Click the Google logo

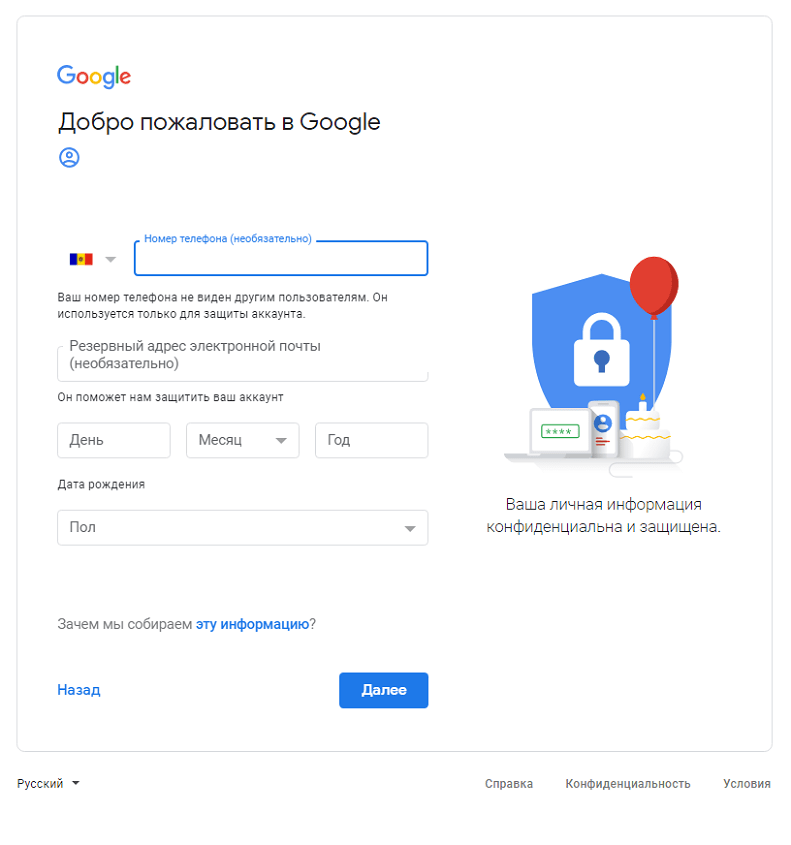click(x=93, y=76)
